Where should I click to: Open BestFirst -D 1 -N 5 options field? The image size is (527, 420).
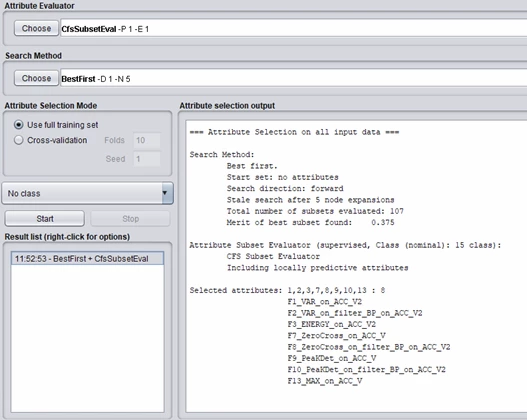[293, 79]
